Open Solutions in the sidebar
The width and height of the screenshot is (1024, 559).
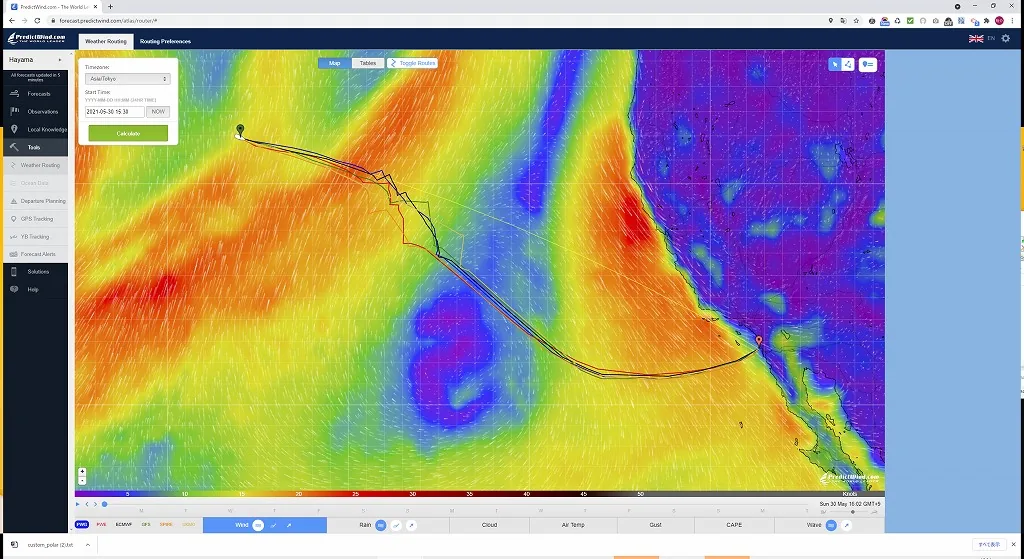pyautogui.click(x=35, y=272)
